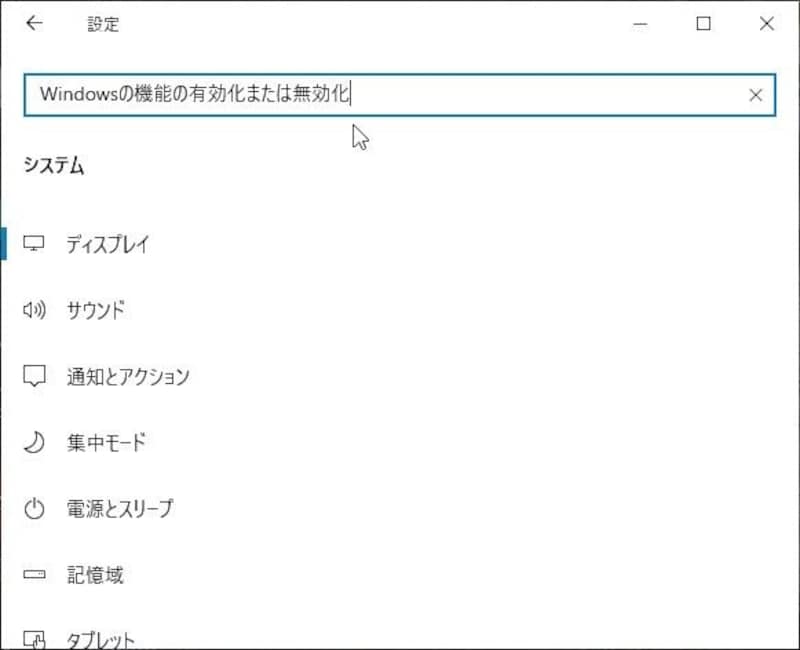800x650 pixels.
Task: Open サウンド settings
Action: pyautogui.click(x=100, y=309)
